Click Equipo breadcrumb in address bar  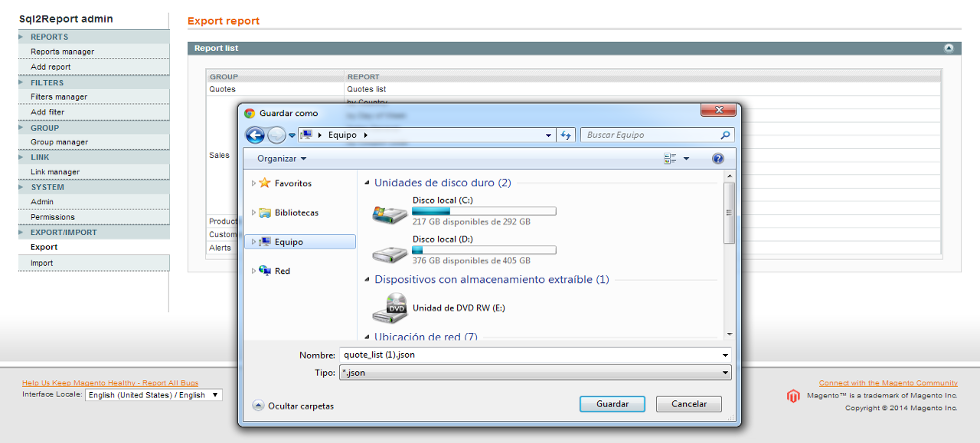click(340, 135)
